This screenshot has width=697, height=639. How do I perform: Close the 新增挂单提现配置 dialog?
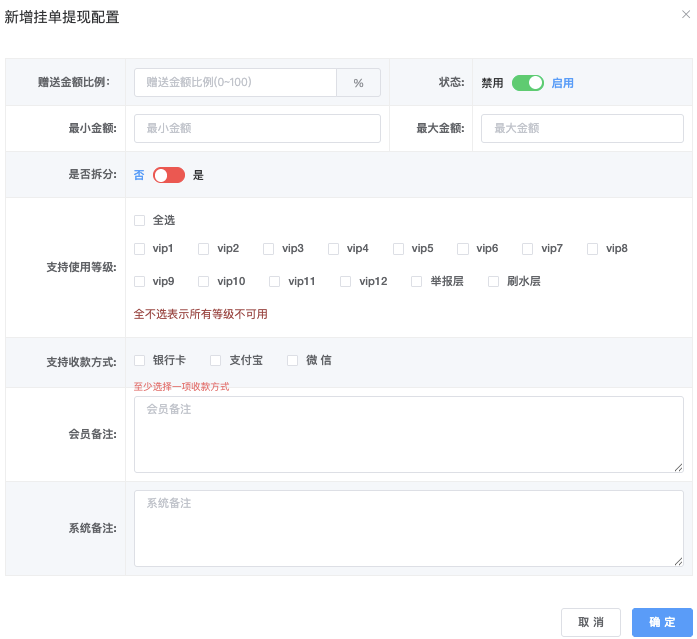coord(684,15)
